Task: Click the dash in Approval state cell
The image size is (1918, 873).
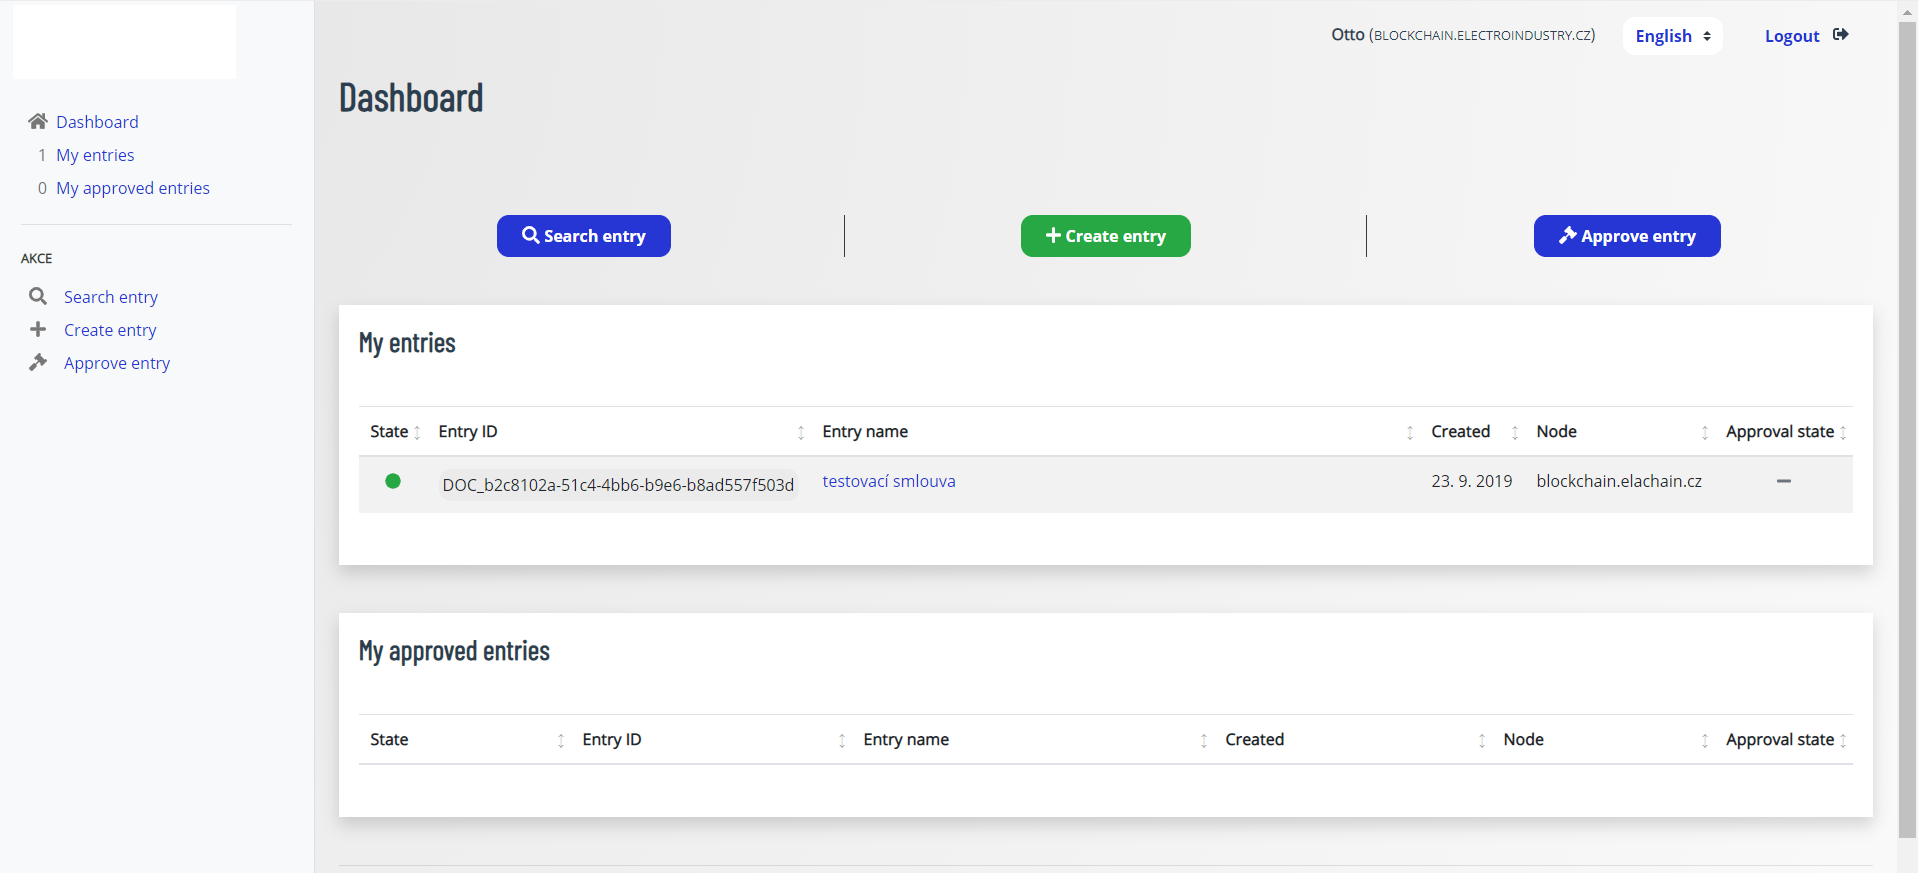Action: click(1784, 481)
